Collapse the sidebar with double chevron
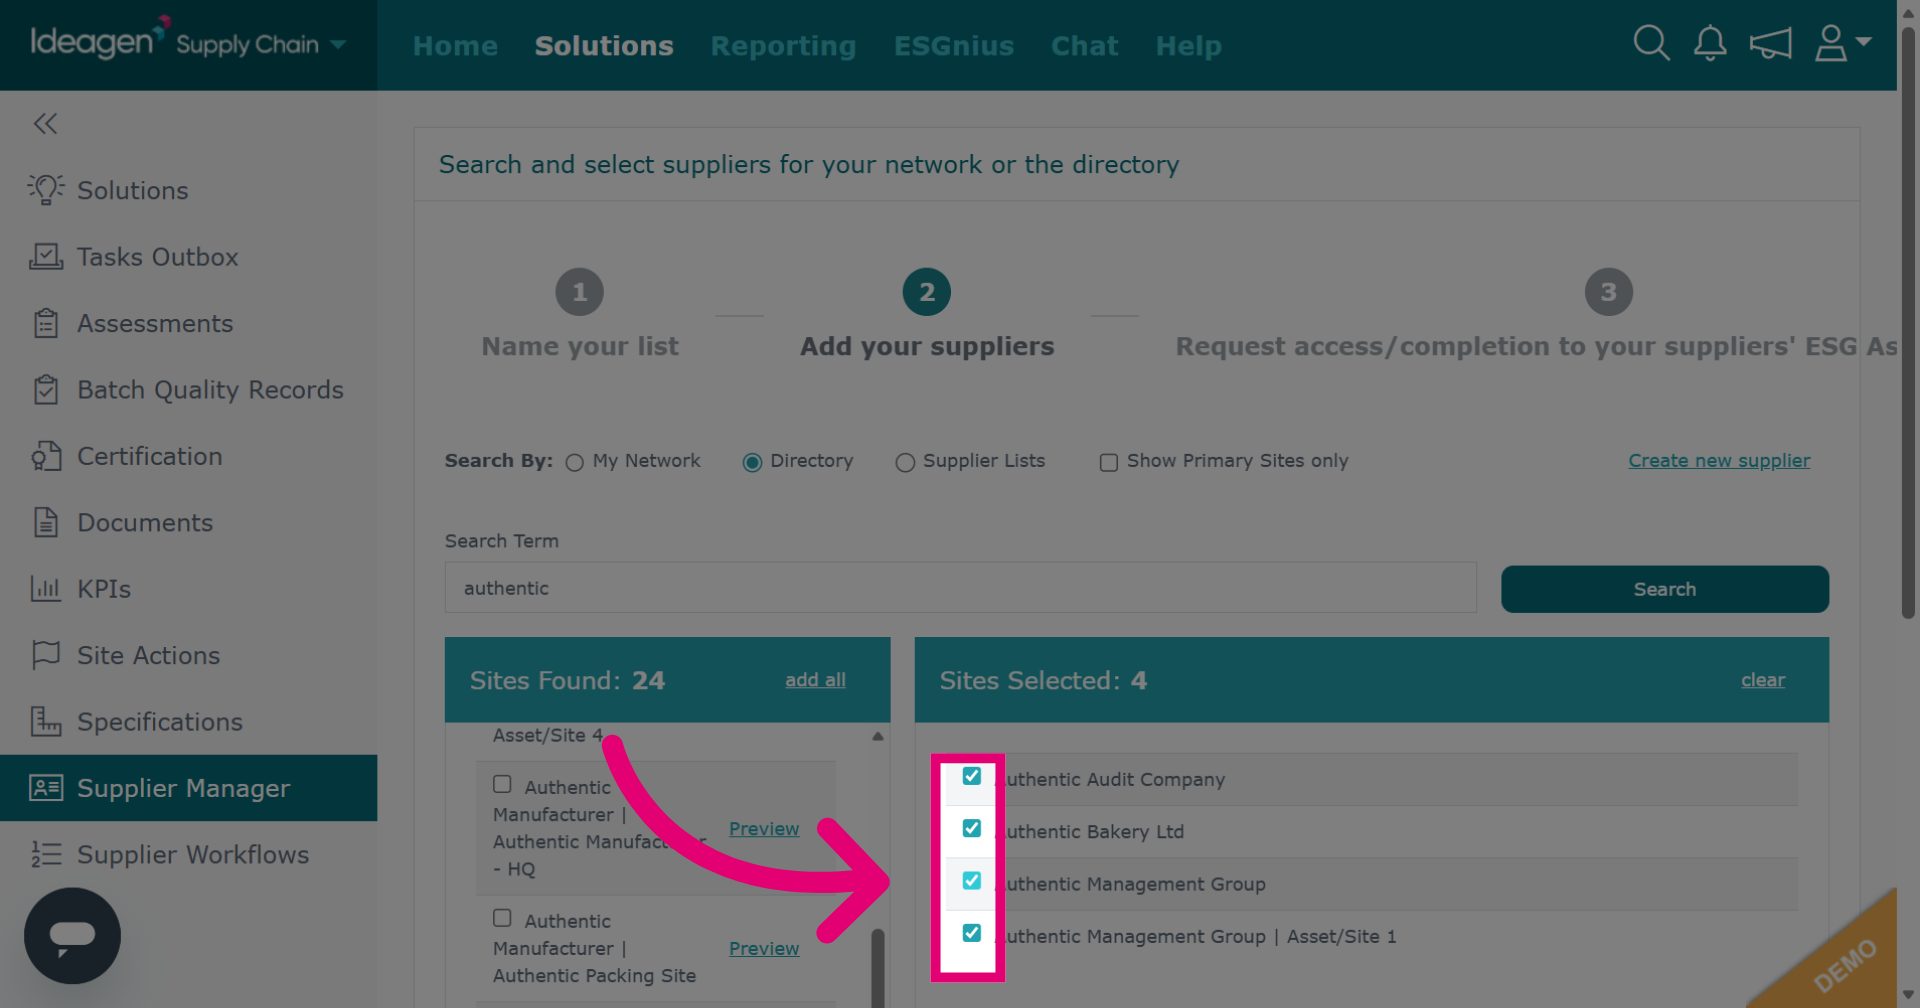 pyautogui.click(x=45, y=123)
